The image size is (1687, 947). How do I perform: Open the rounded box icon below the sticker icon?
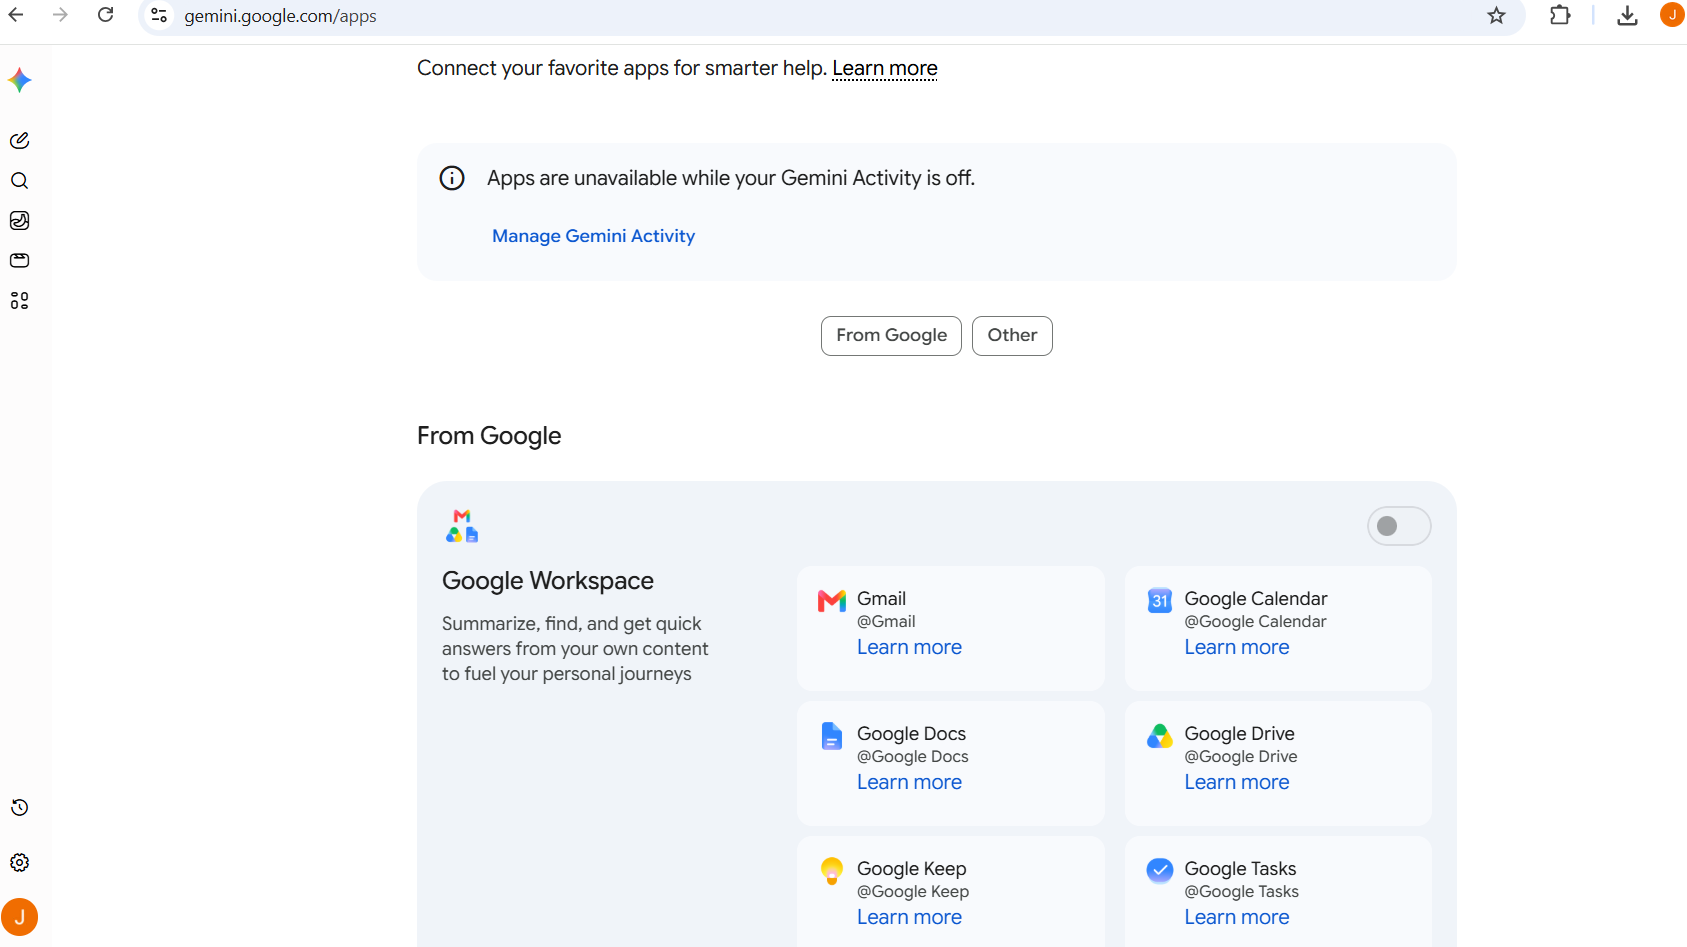(20, 261)
